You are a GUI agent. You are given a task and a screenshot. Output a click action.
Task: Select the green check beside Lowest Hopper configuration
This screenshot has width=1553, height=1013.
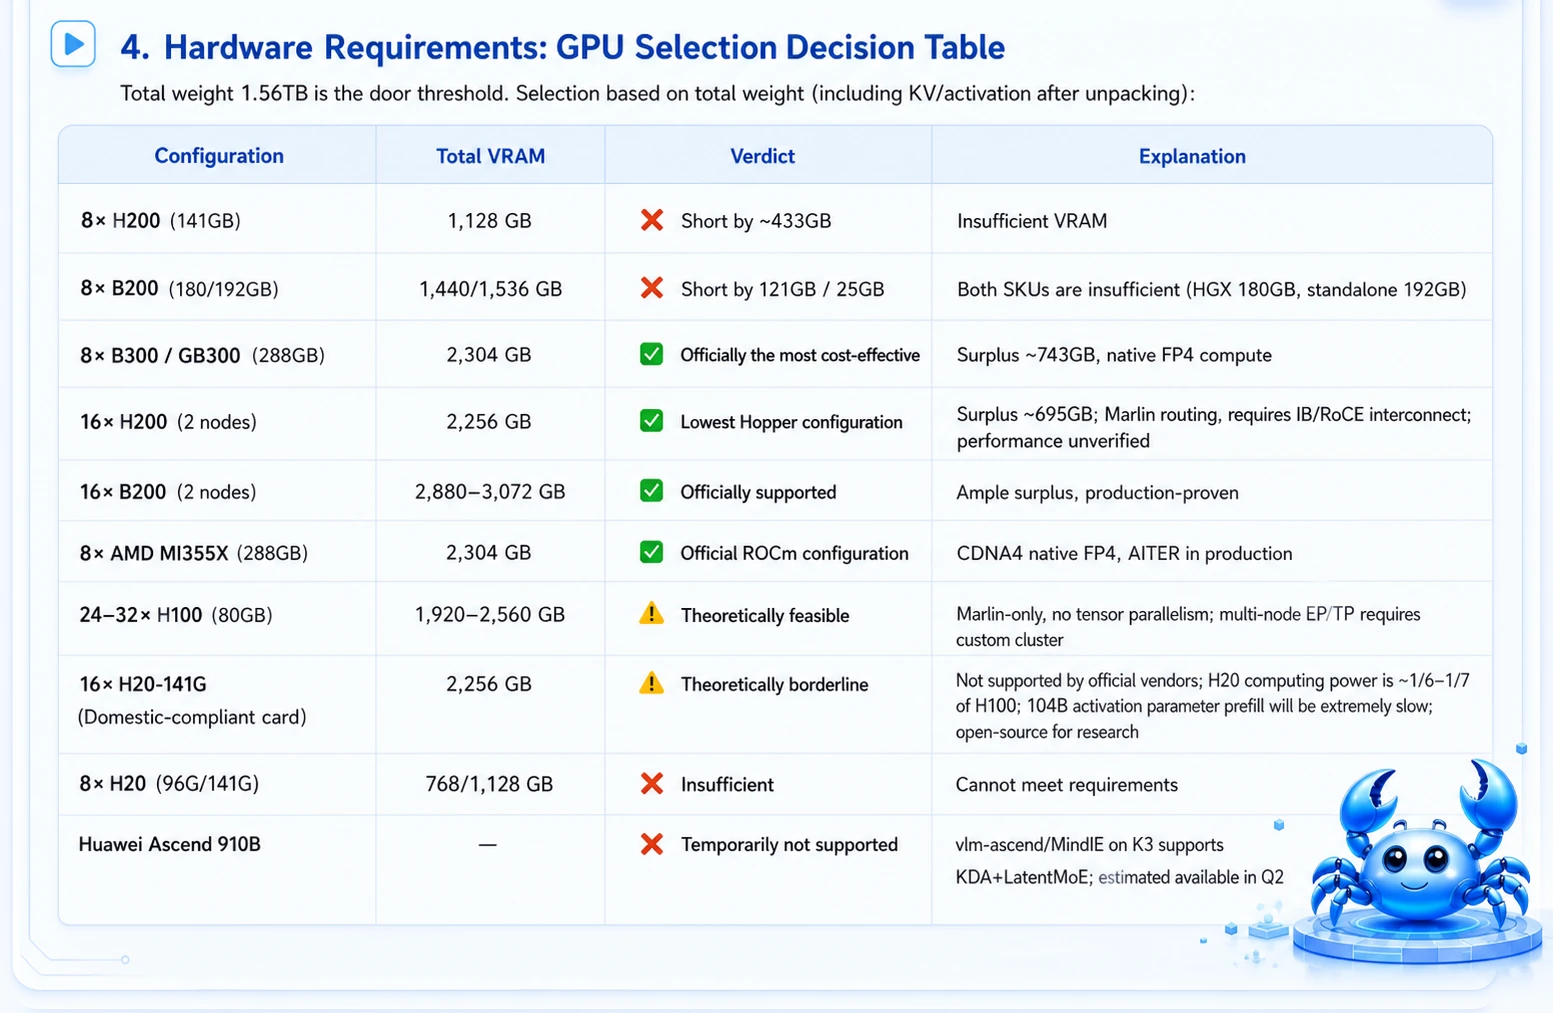pyautogui.click(x=652, y=421)
